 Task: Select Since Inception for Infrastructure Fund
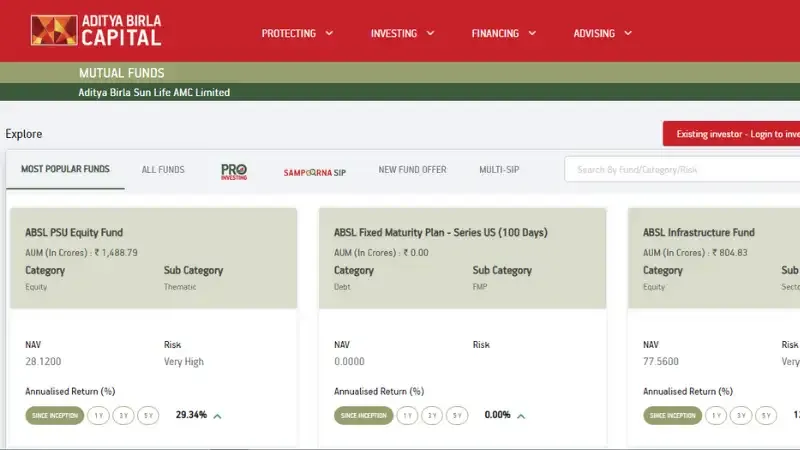coord(672,415)
